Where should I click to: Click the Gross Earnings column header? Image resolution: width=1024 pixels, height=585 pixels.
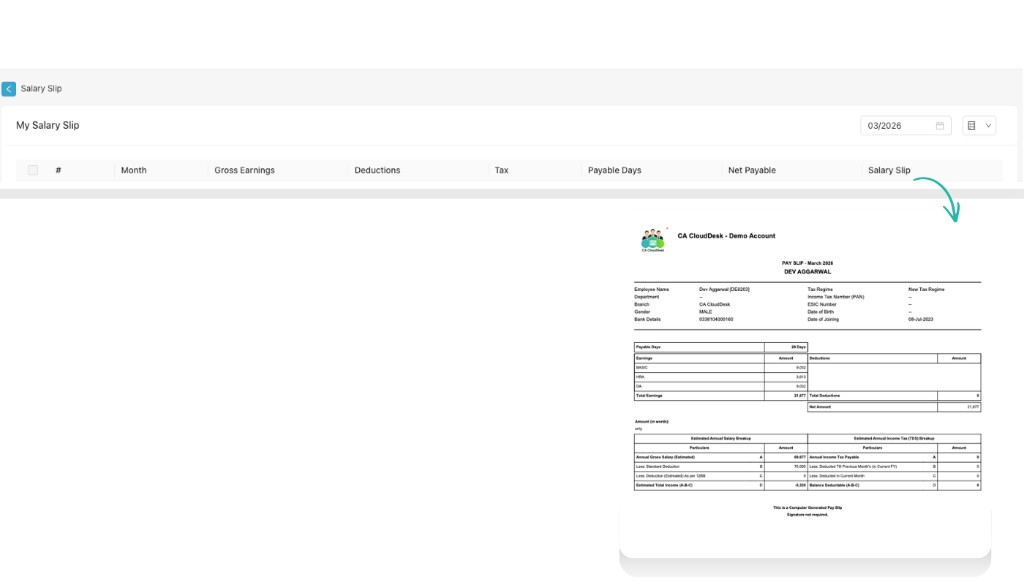tap(244, 170)
